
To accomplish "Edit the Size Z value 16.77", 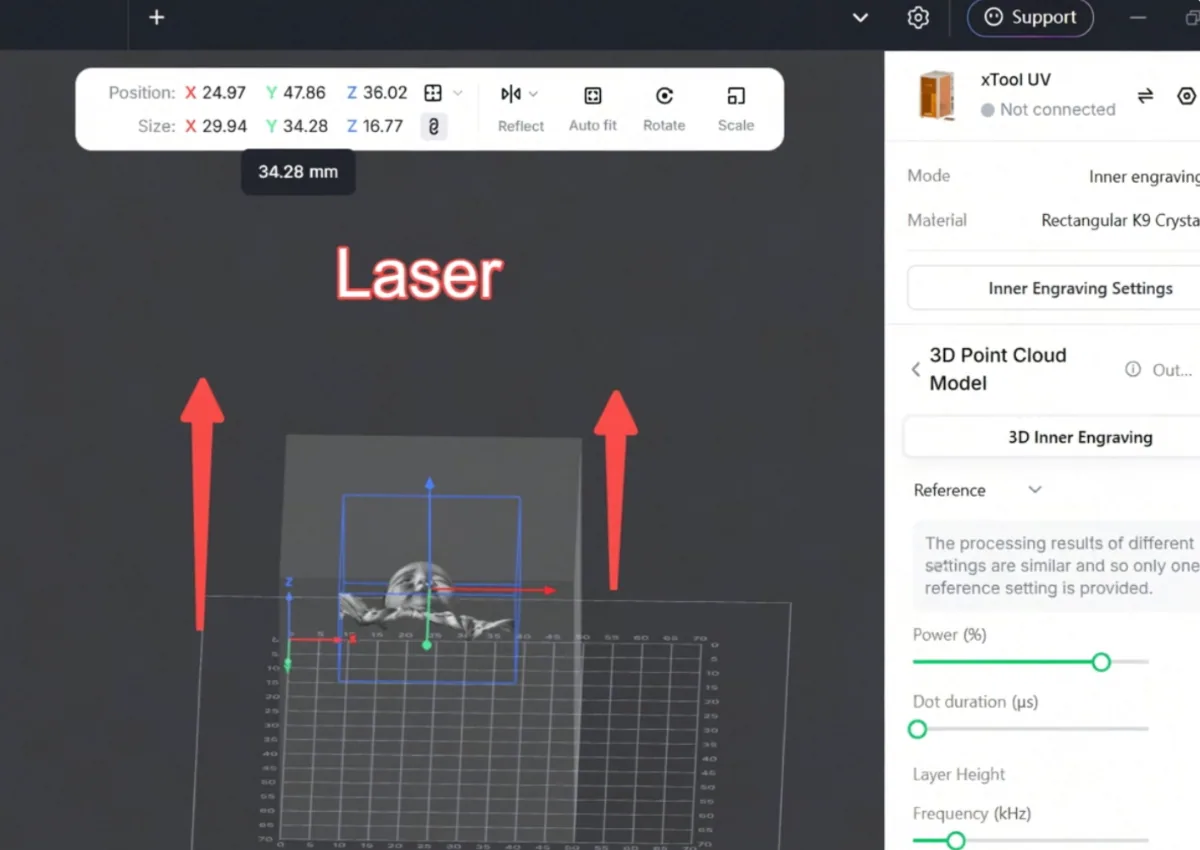I will coord(383,126).
